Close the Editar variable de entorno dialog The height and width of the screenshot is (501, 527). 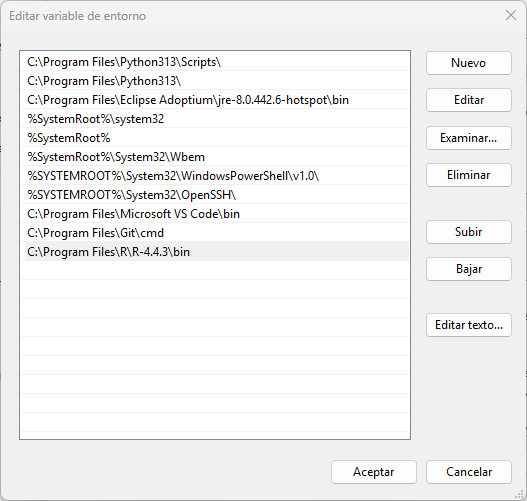(x=511, y=15)
